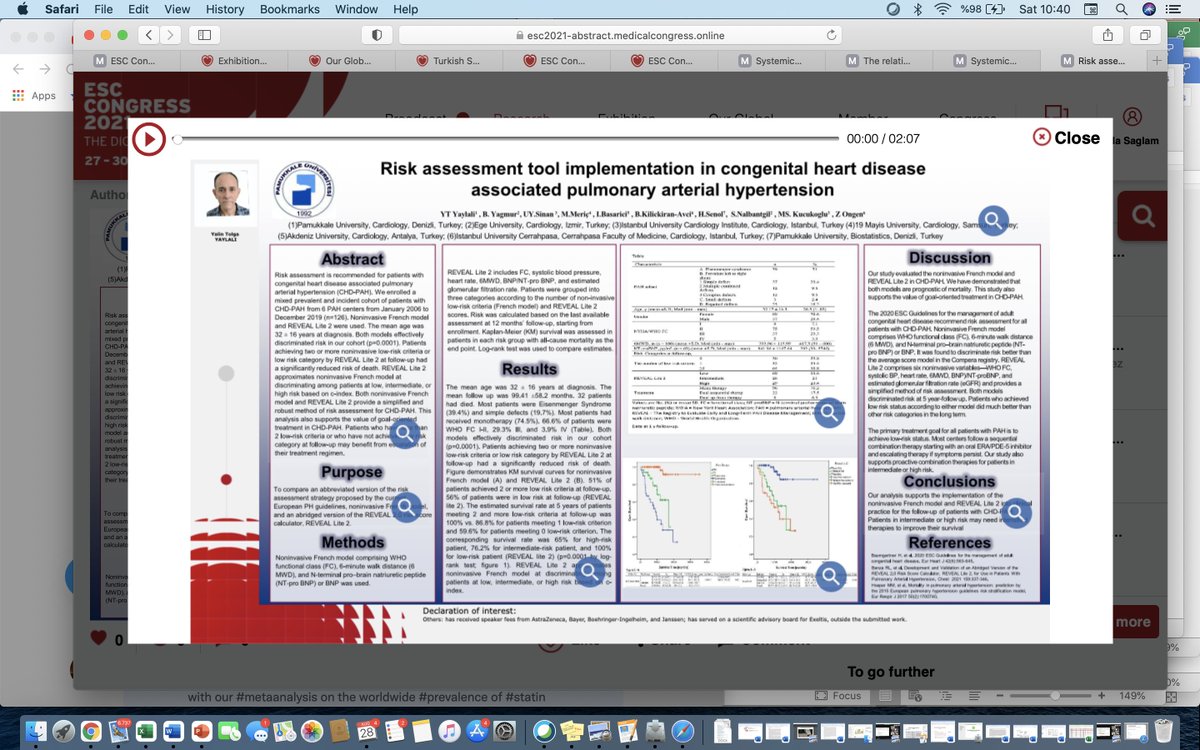Open the Wi-Fi status menu

[x=943, y=9]
